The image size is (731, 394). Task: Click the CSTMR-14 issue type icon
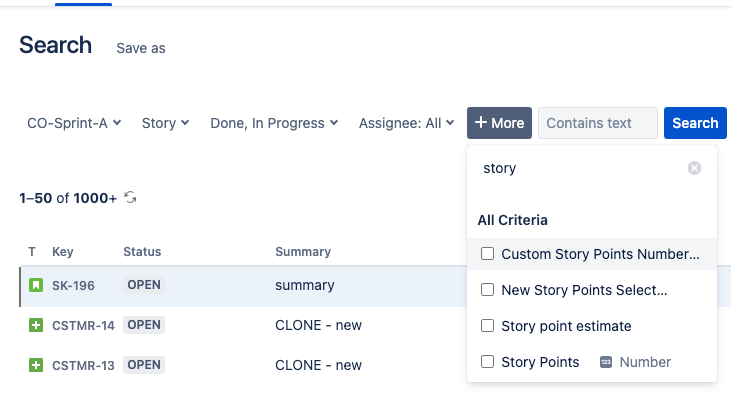[36, 325]
